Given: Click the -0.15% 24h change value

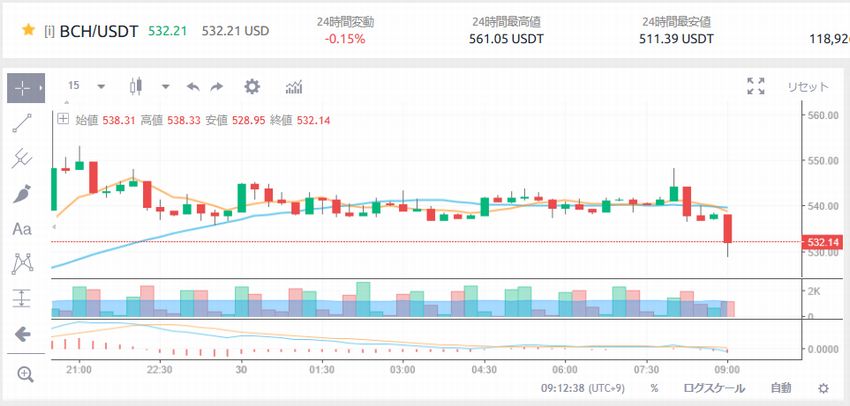Looking at the screenshot, I should [345, 39].
